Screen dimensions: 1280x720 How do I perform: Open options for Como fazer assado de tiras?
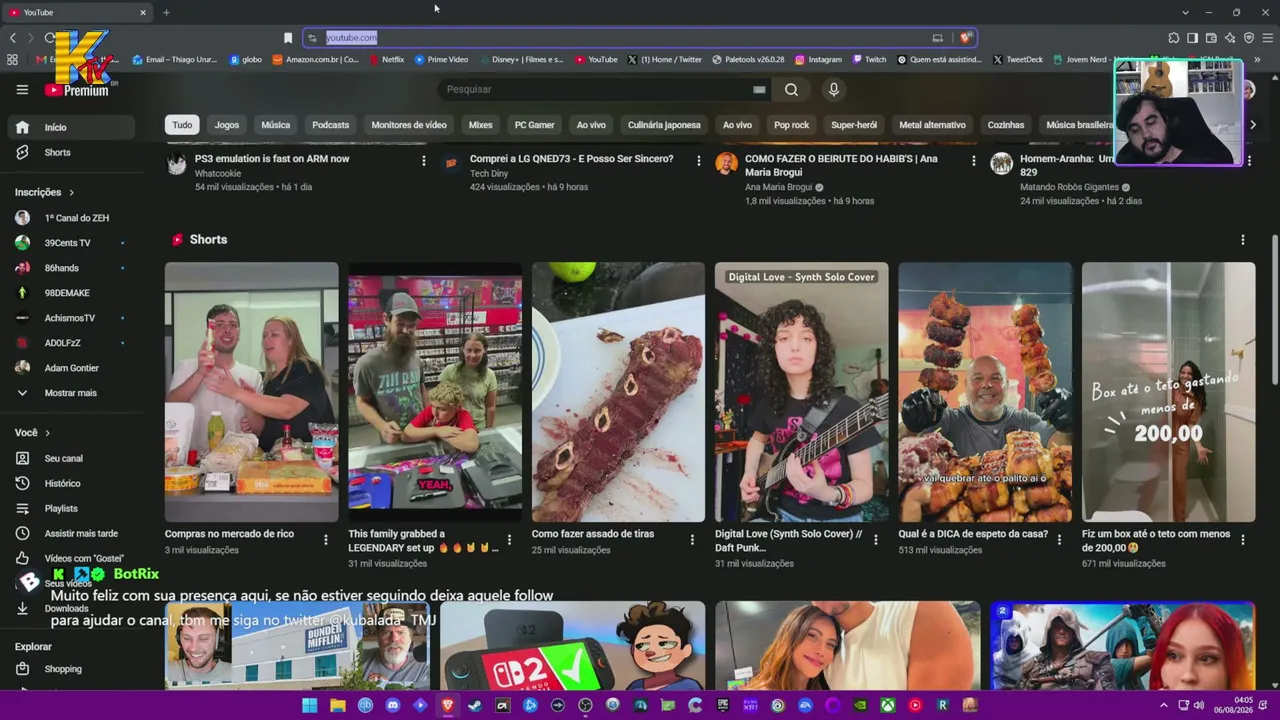[692, 539]
